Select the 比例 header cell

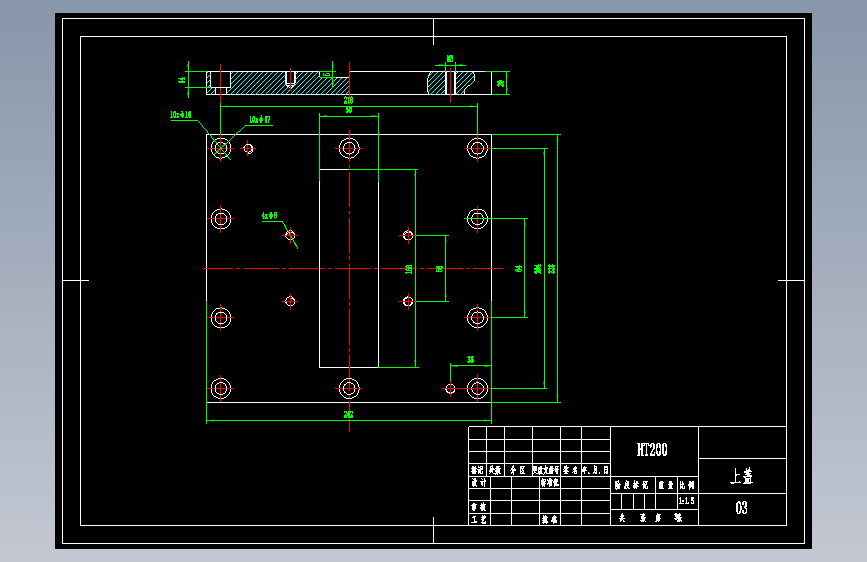coord(687,485)
